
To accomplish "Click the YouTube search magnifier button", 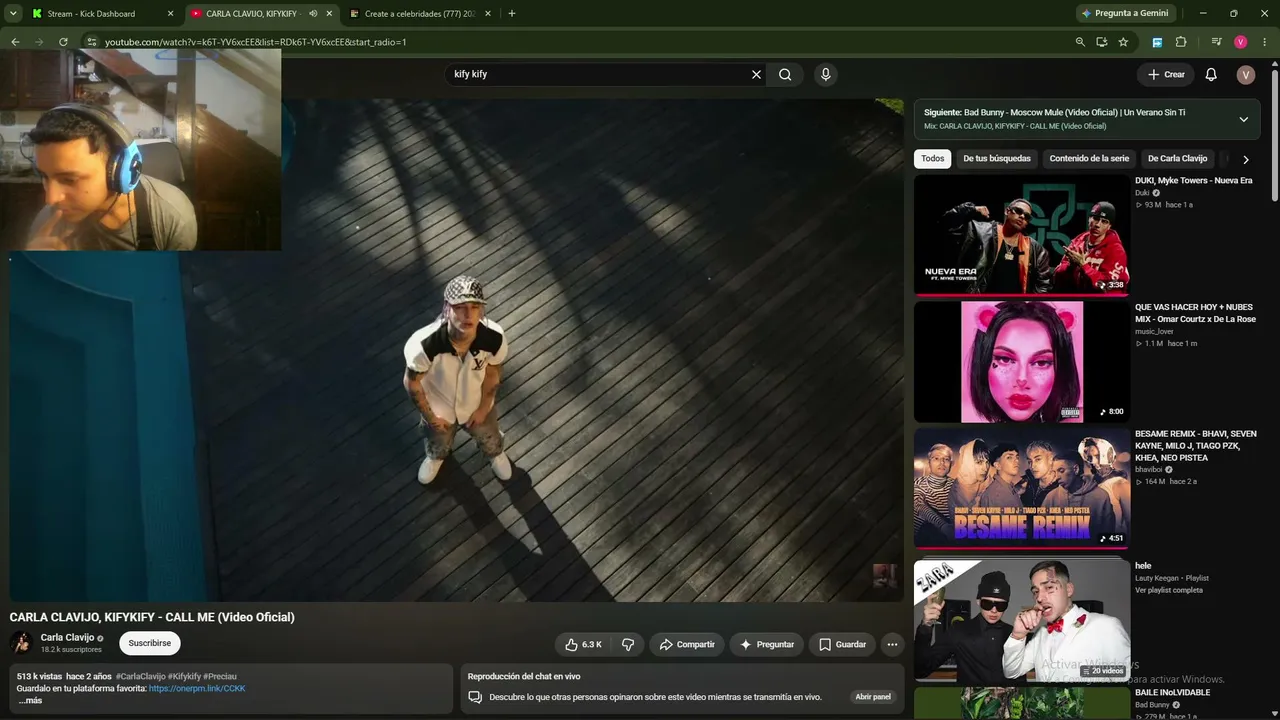I will (785, 74).
